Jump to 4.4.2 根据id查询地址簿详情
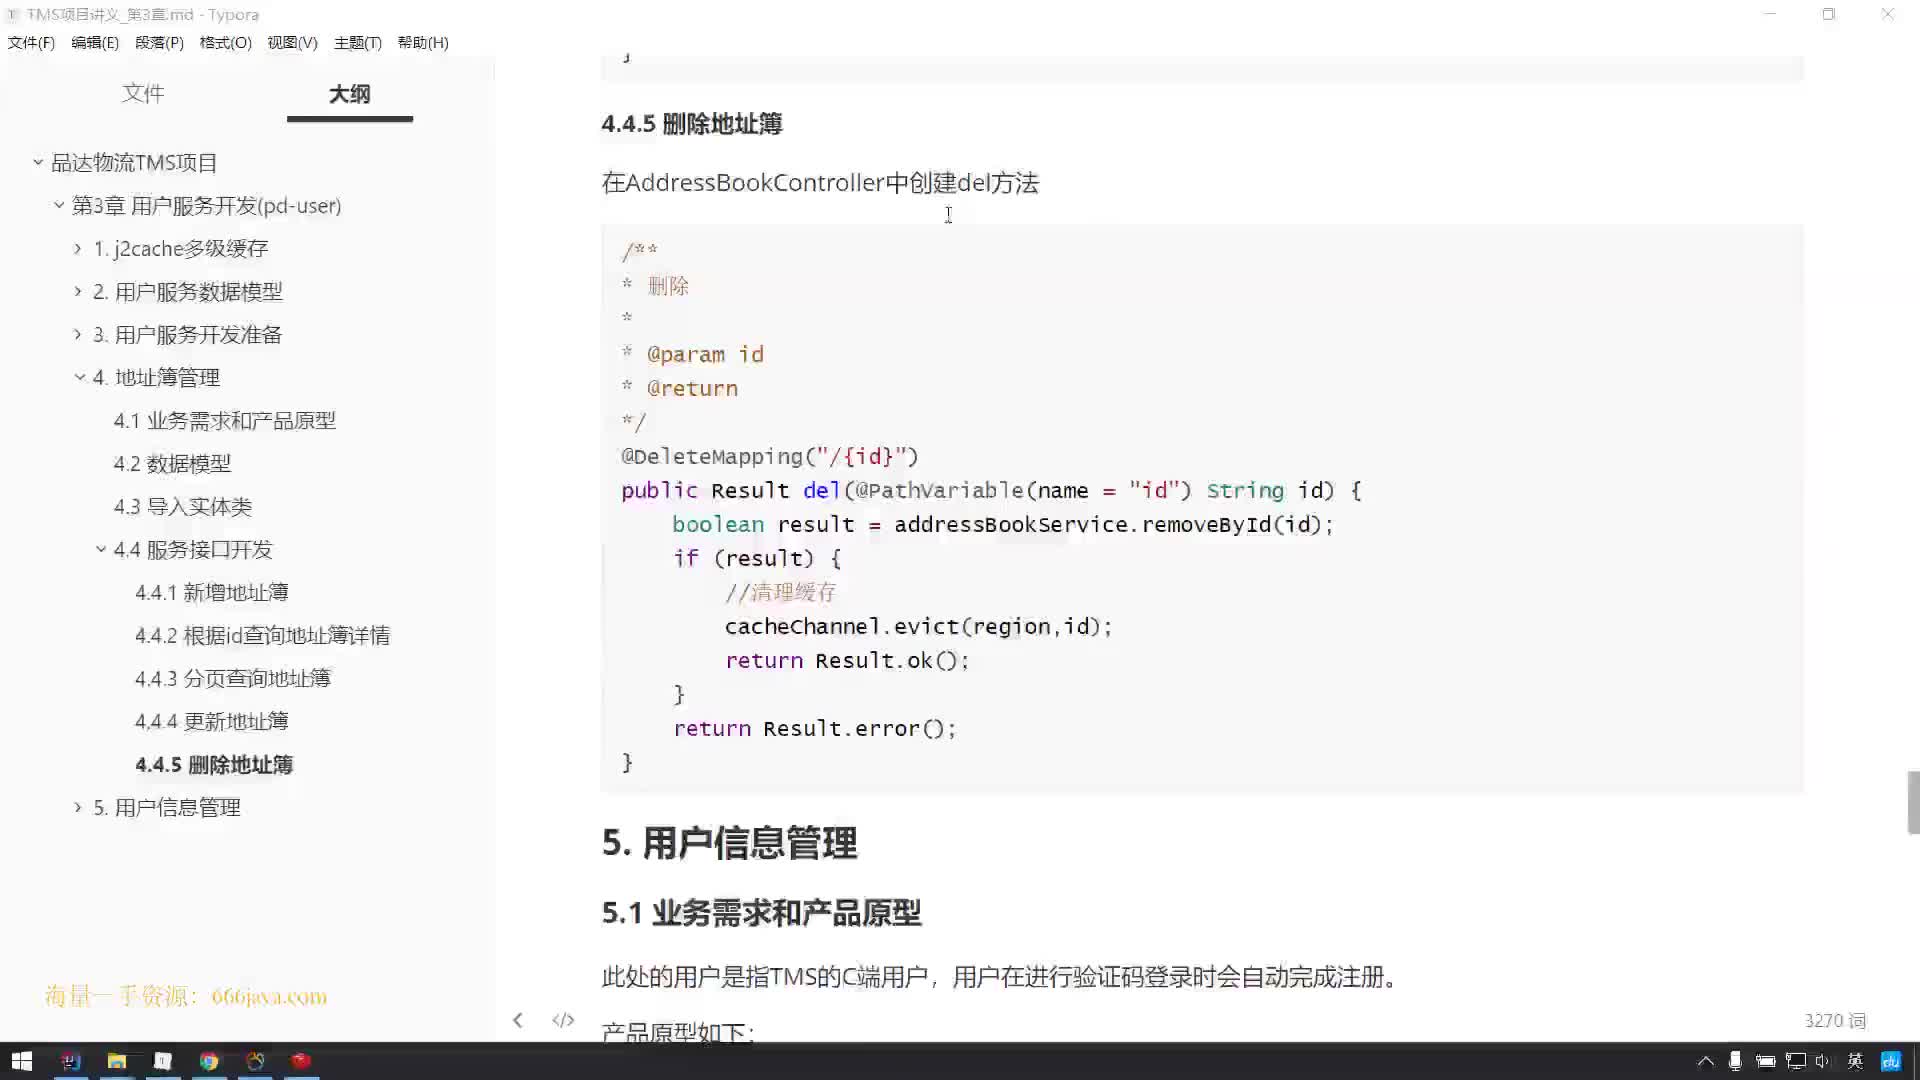The height and width of the screenshot is (1080, 1920). tap(263, 636)
